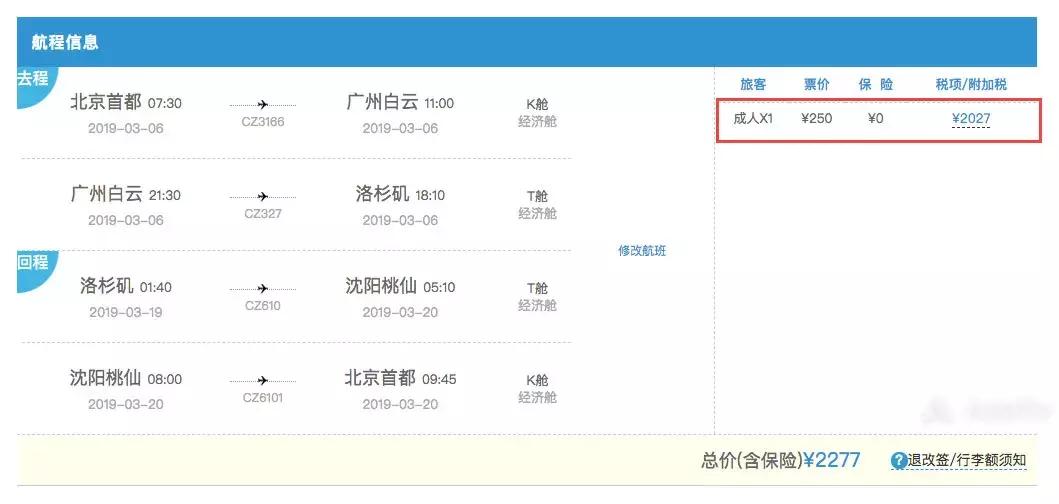Click the plane icon above CZ3166
Viewport: 1059px width, 504px height.
coord(263,104)
